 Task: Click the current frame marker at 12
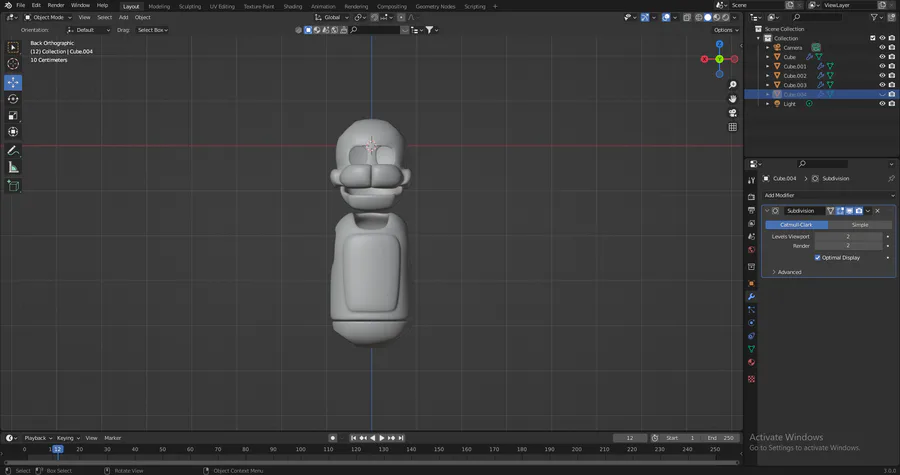(58, 449)
